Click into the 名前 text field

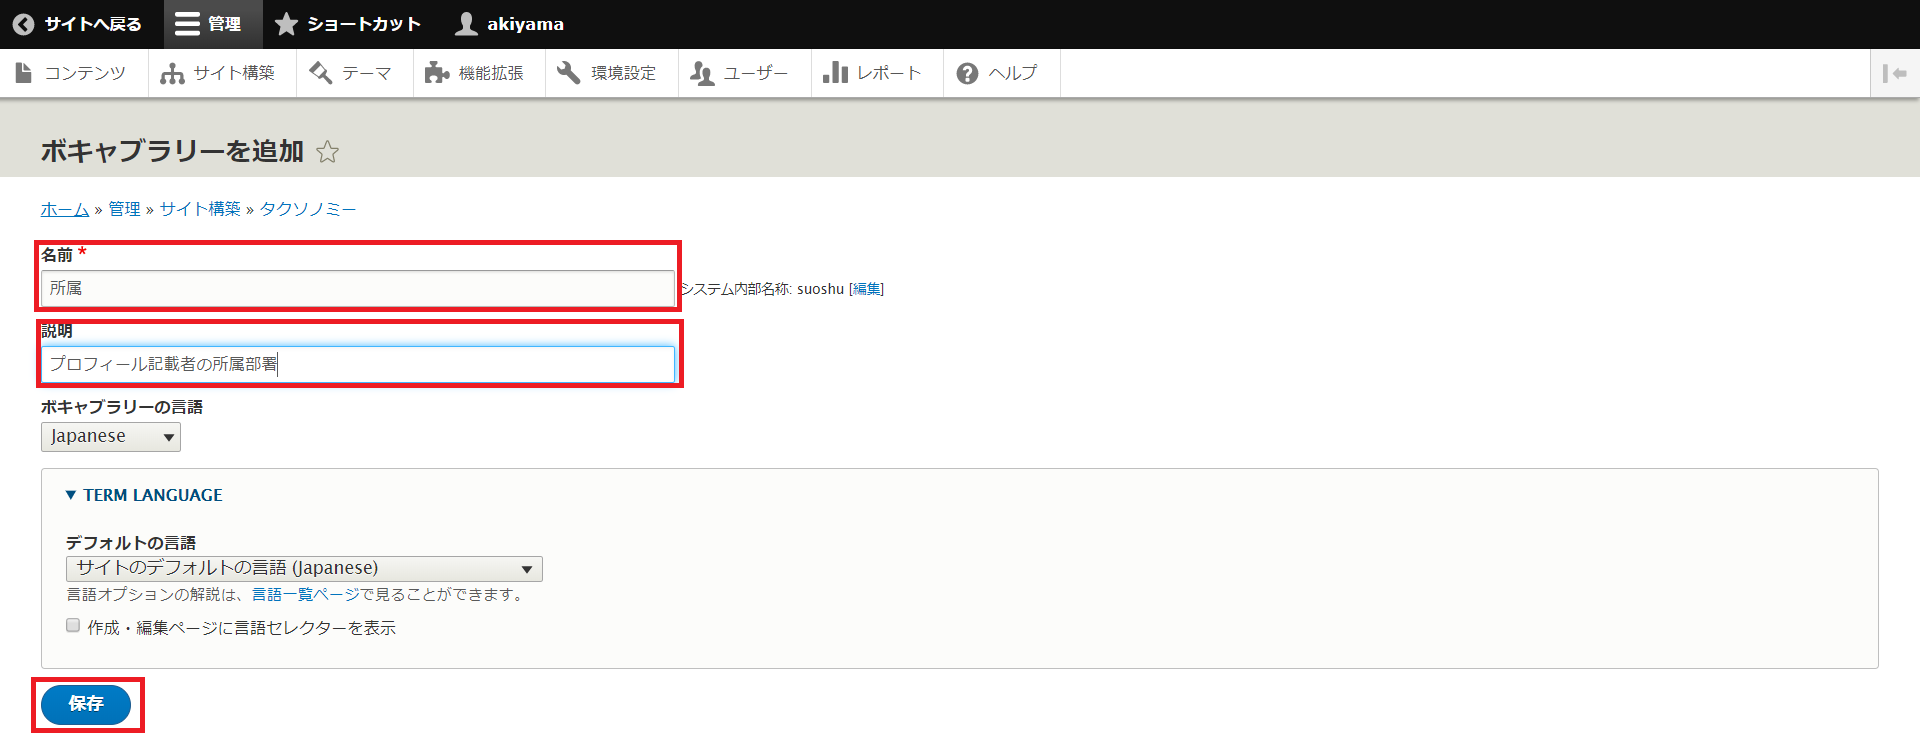tap(358, 289)
